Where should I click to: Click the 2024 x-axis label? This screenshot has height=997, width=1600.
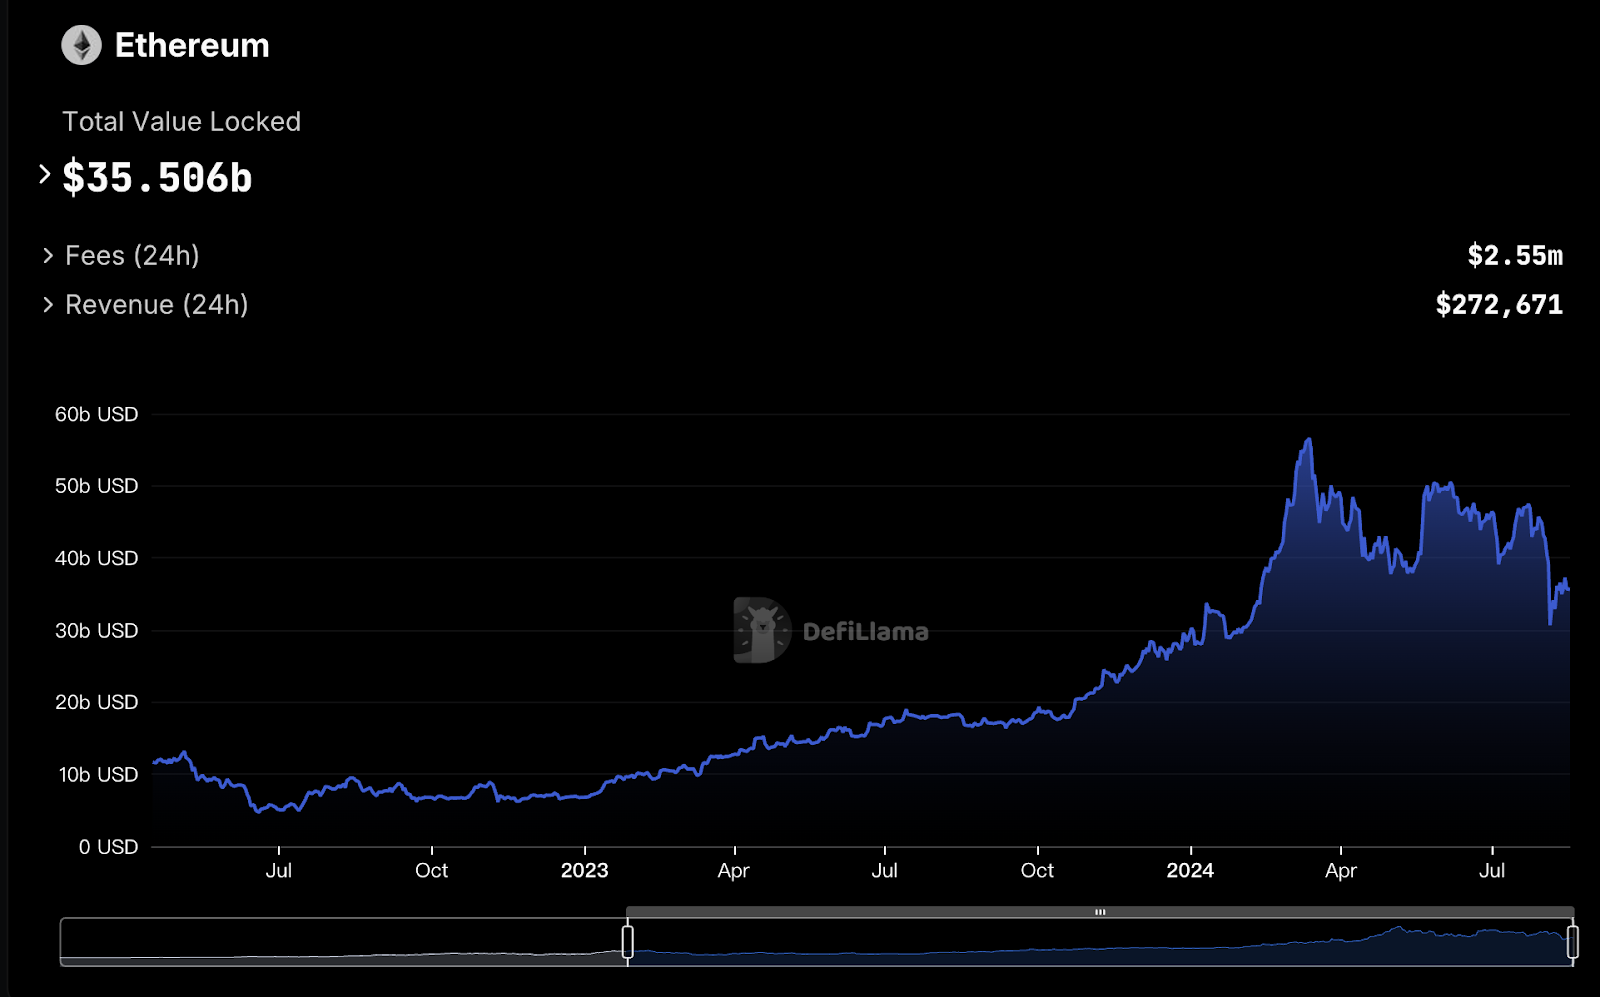click(x=1190, y=870)
